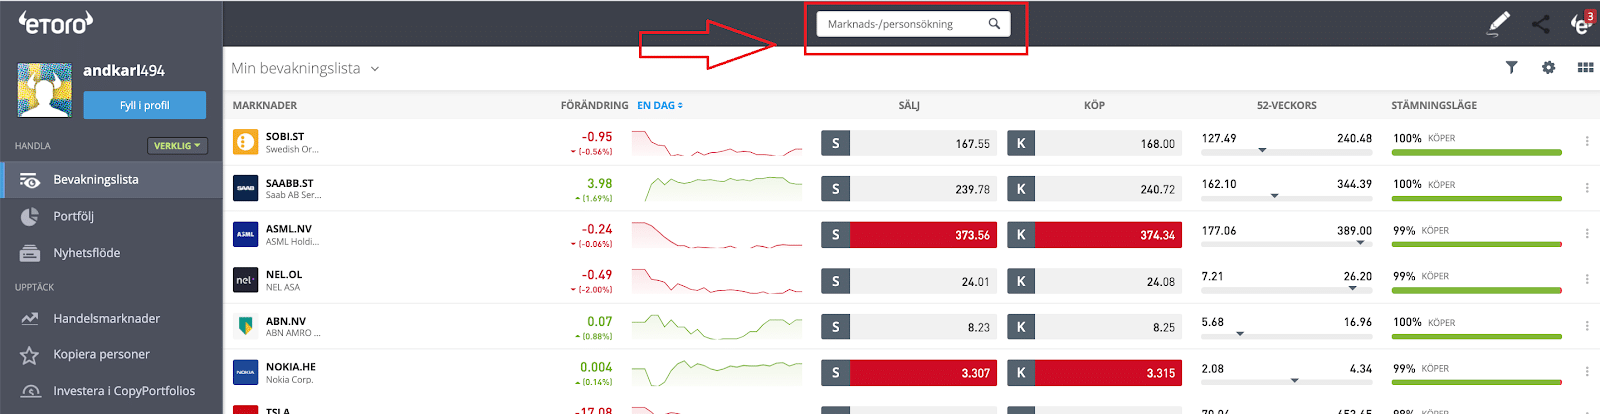The height and width of the screenshot is (414, 1600).
Task: Click the Handelsmarknader trend icon
Action: (30, 318)
